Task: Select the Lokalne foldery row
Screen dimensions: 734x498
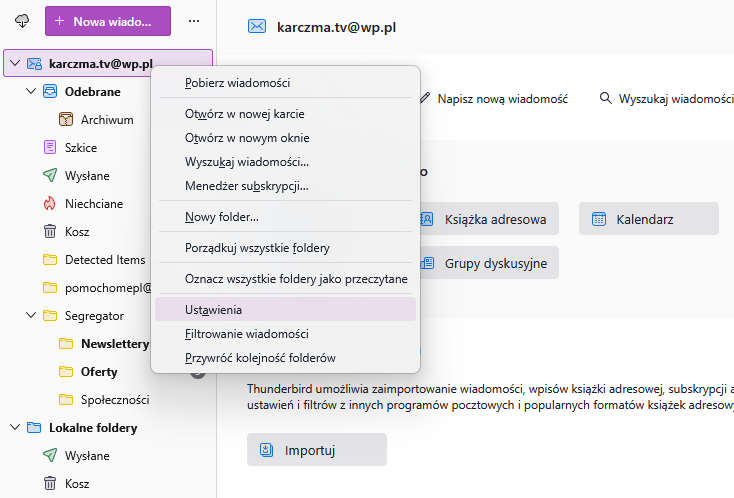Action: [108, 427]
